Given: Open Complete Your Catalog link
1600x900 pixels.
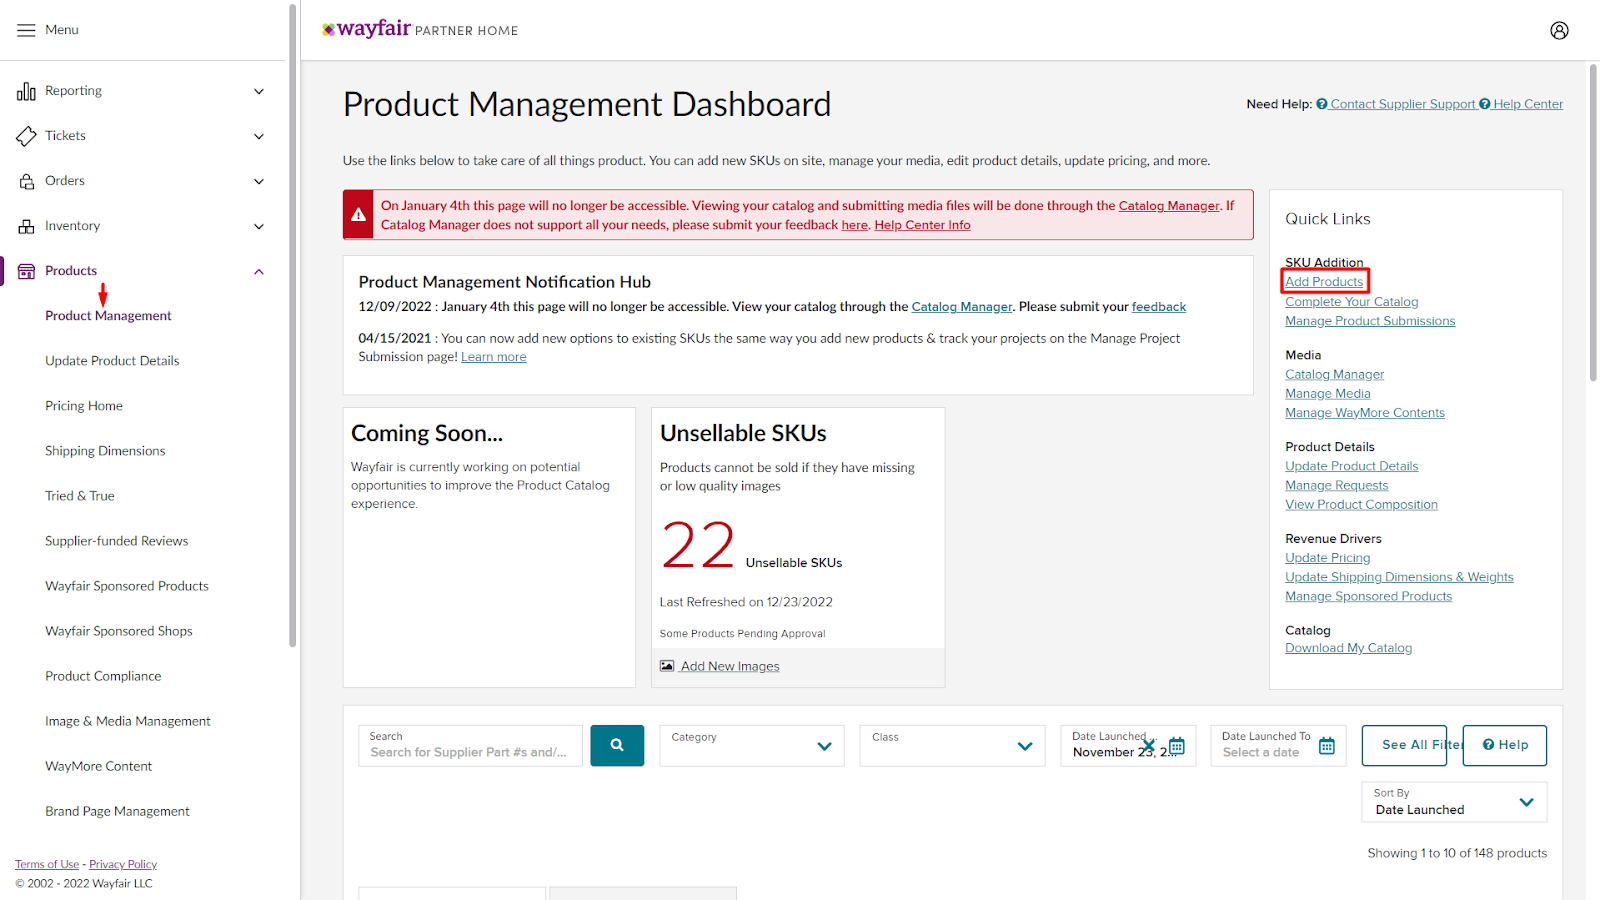Looking at the screenshot, I should point(1352,302).
